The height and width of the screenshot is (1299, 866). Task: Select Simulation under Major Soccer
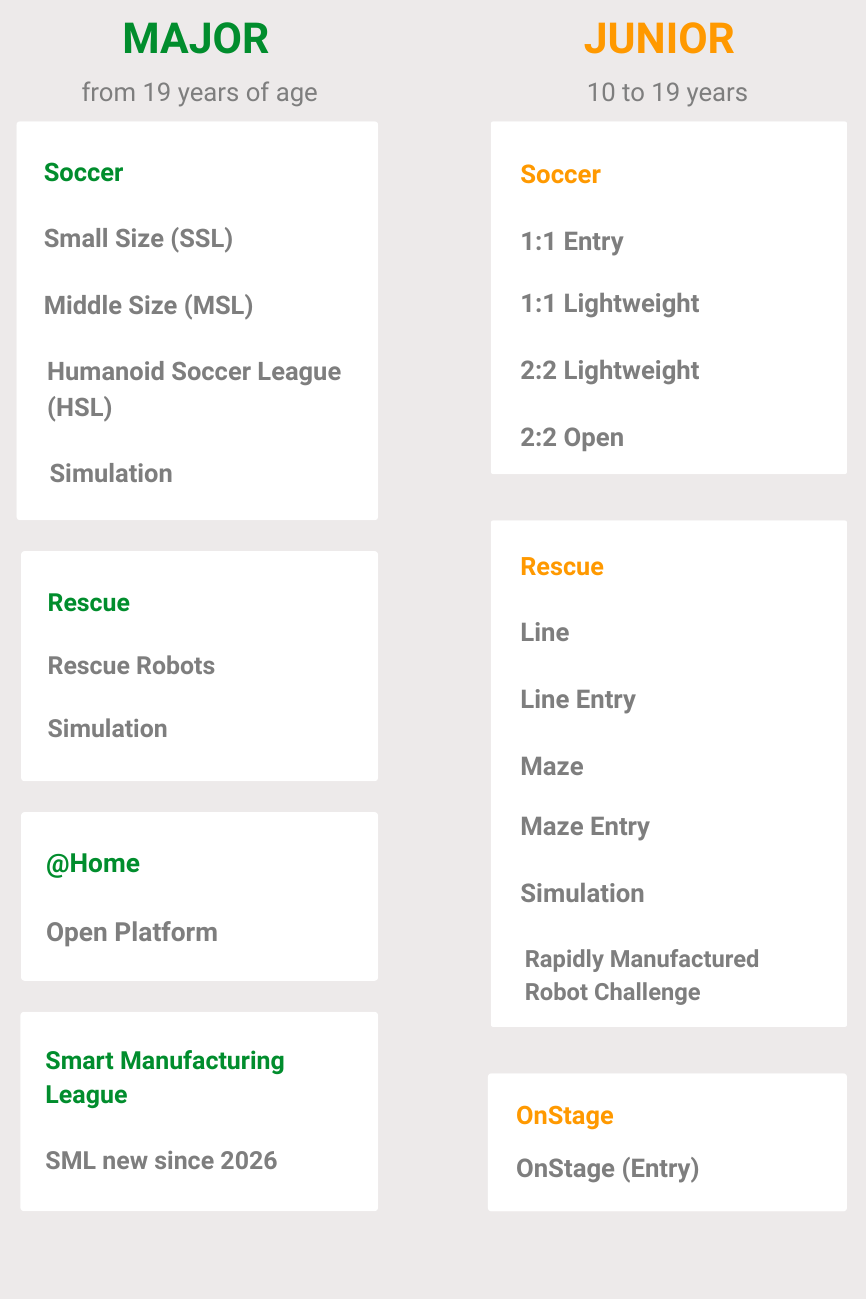point(111,473)
